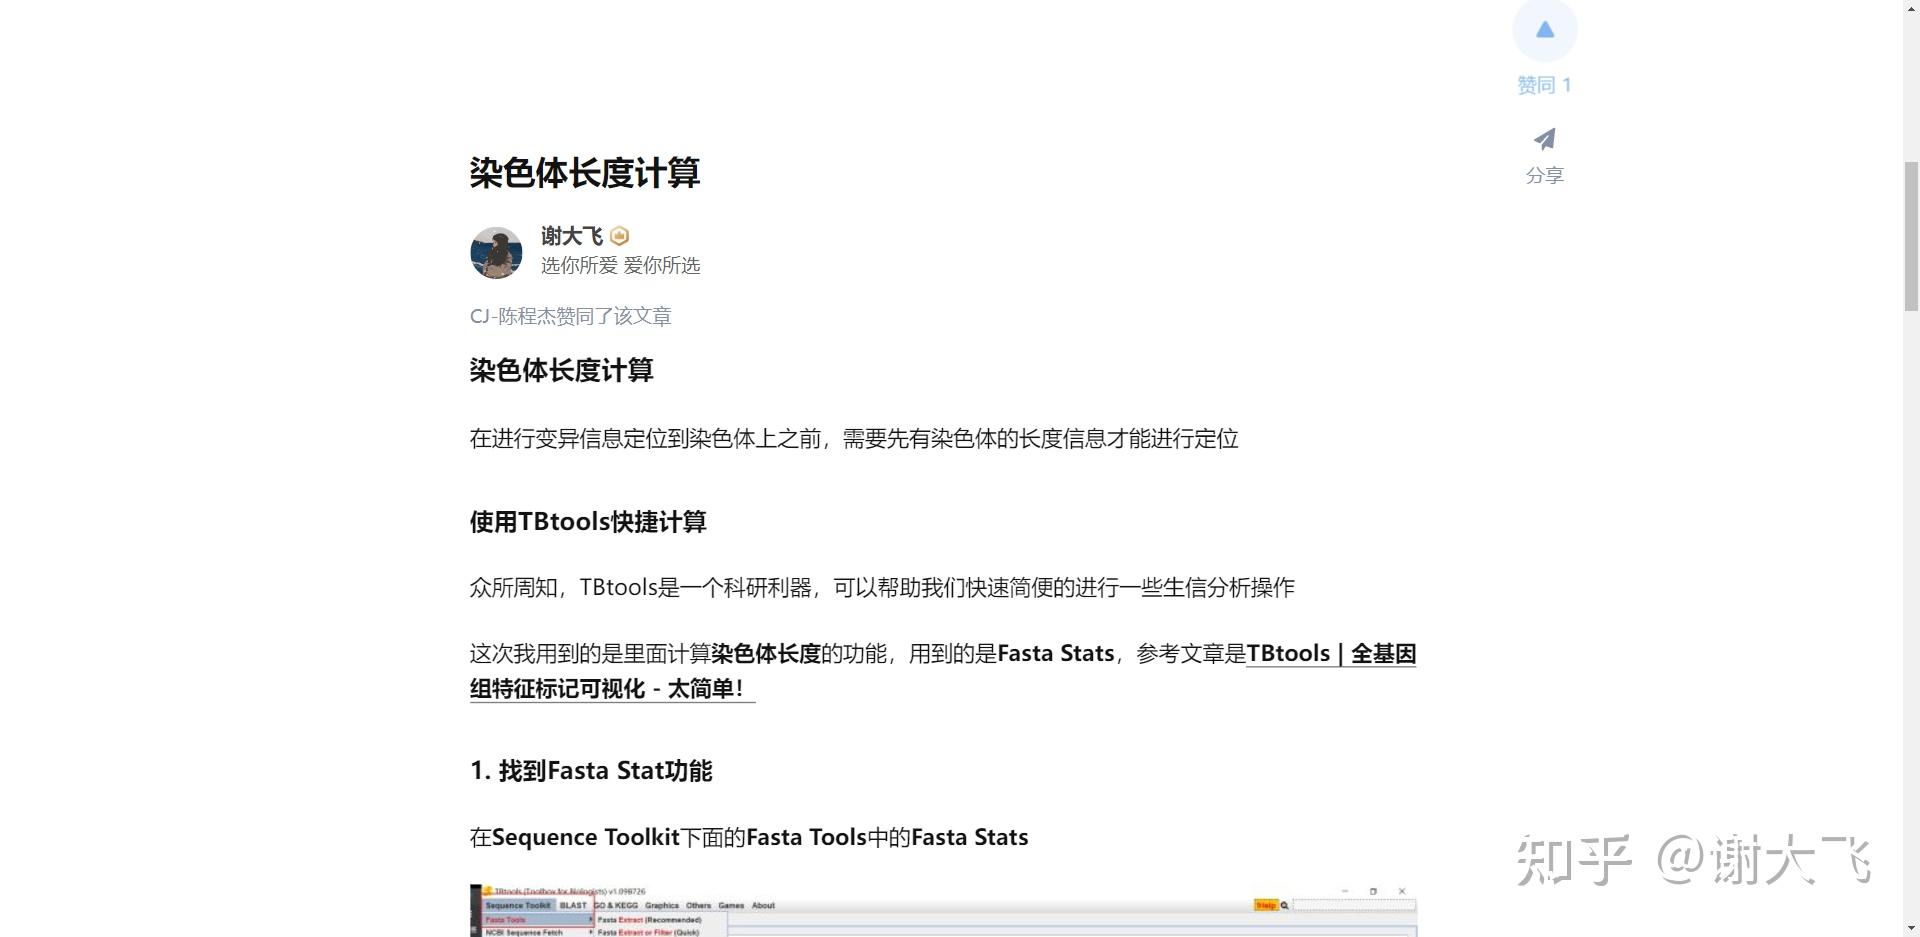Open author 谢大飞's avatar picture
Screen dimensions: 1920x937
[x=496, y=252]
